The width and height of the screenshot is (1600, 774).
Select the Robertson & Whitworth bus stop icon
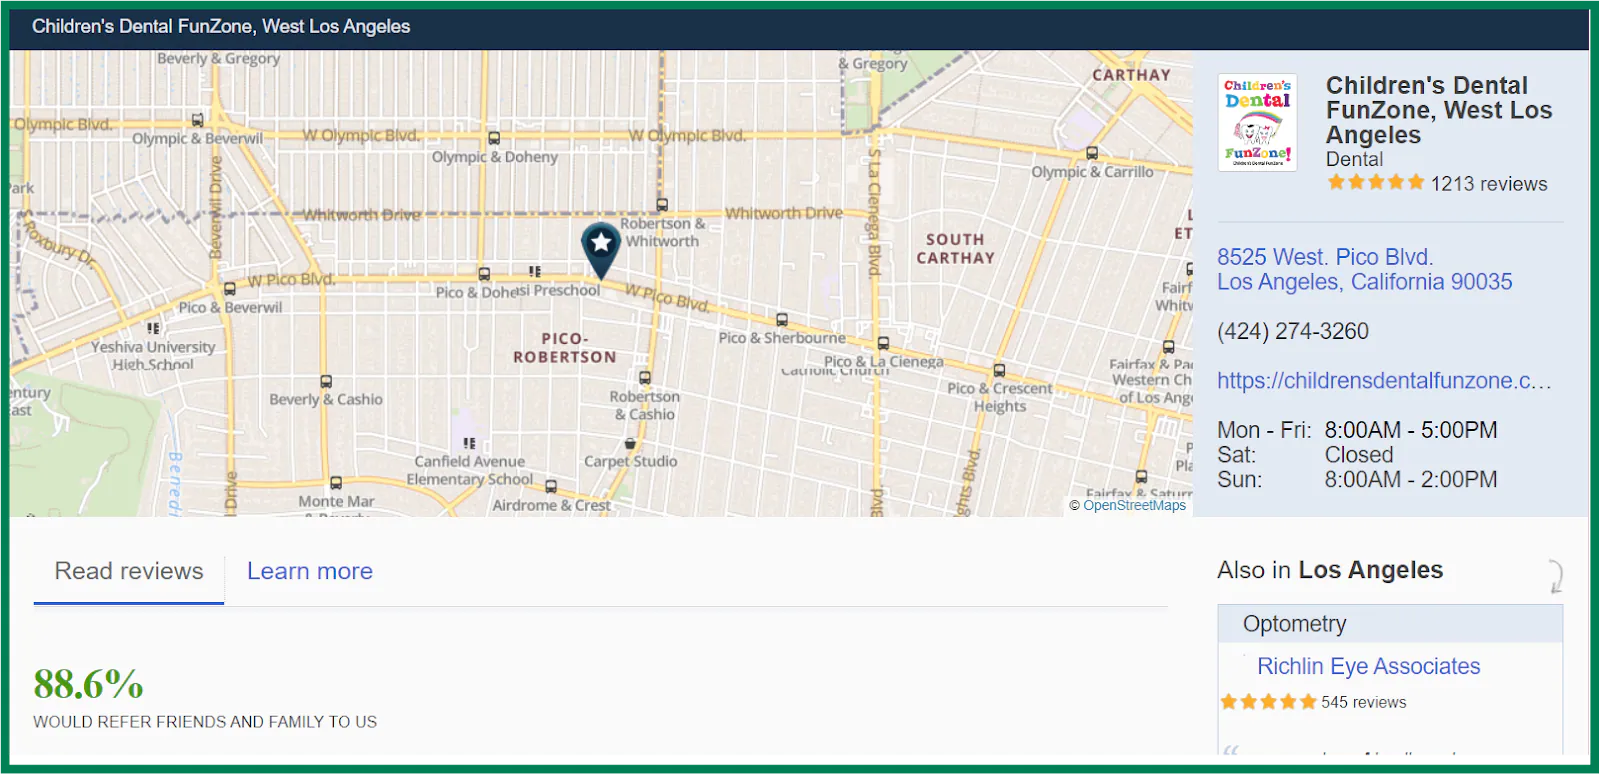click(x=661, y=205)
